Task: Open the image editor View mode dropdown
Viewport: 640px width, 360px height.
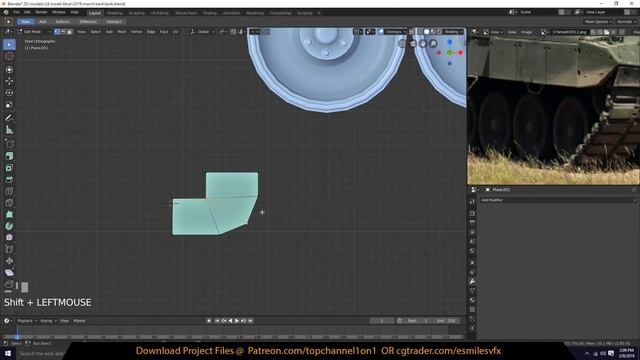Action: [493, 31]
